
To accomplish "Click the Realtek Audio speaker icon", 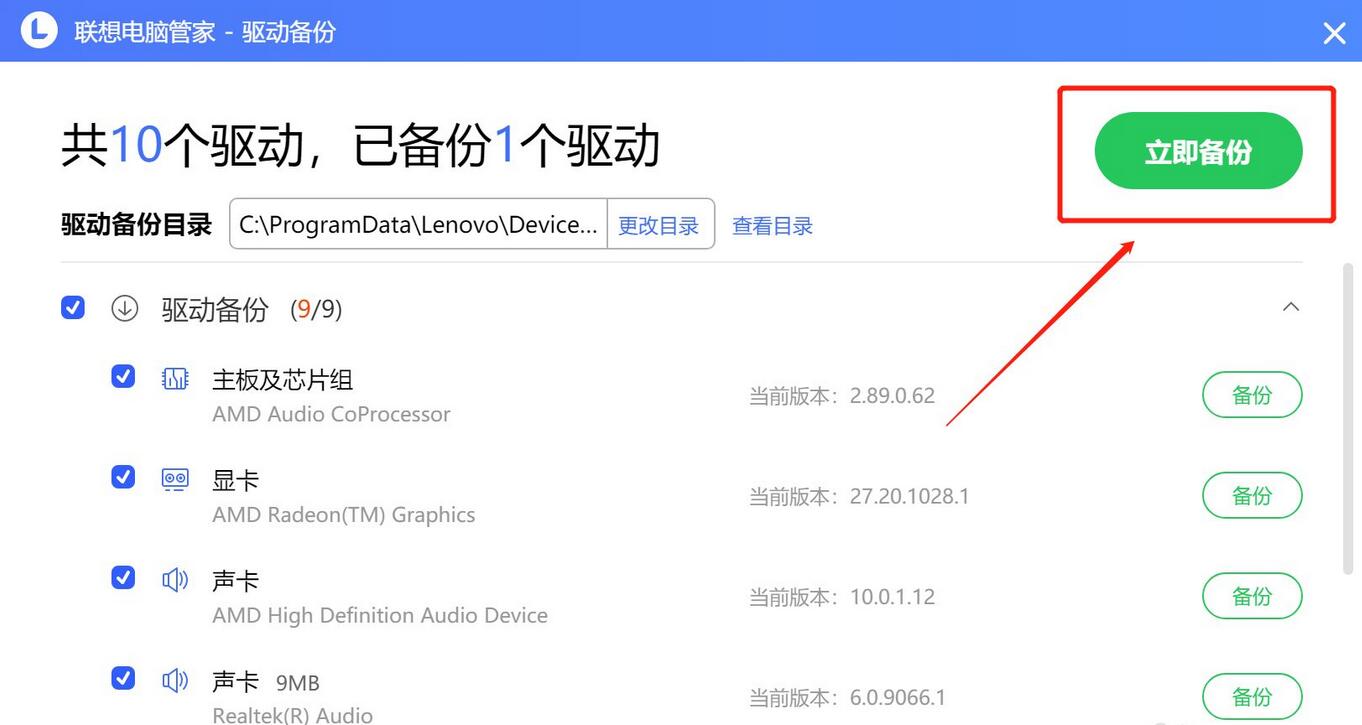I will click(175, 681).
